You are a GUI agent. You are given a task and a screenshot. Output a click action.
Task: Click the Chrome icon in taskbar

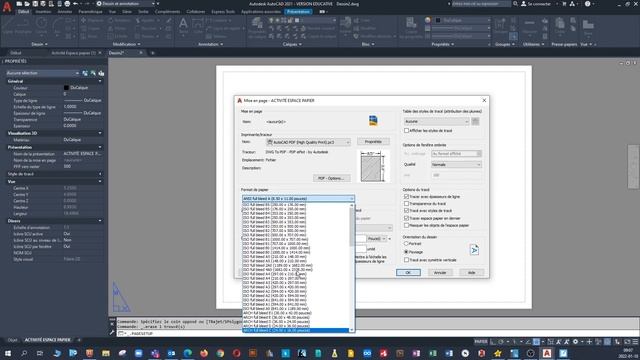tap(220, 353)
